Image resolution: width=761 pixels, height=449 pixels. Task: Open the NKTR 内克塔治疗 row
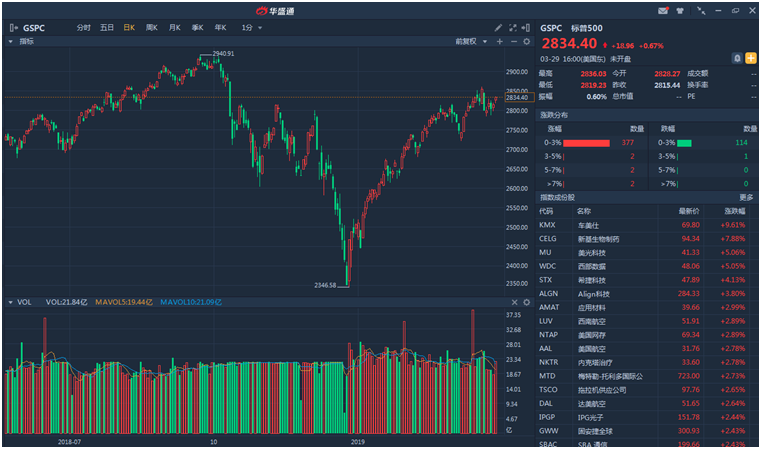[x=645, y=362]
